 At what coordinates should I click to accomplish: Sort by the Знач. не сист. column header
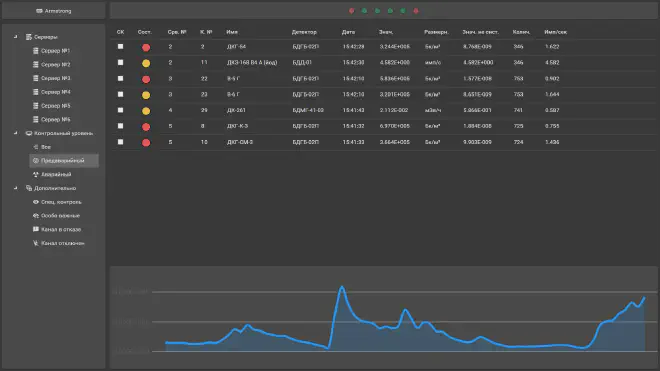point(480,32)
